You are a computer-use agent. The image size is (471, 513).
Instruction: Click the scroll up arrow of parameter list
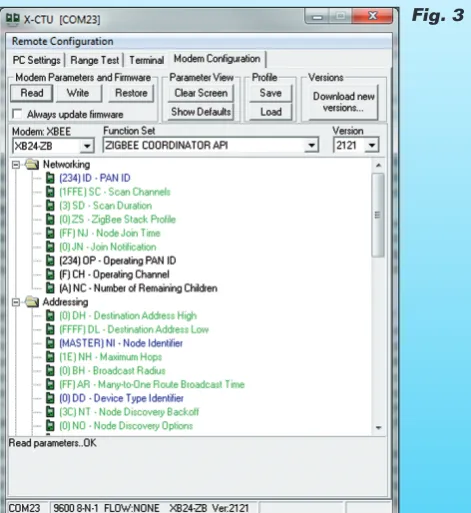(x=378, y=165)
